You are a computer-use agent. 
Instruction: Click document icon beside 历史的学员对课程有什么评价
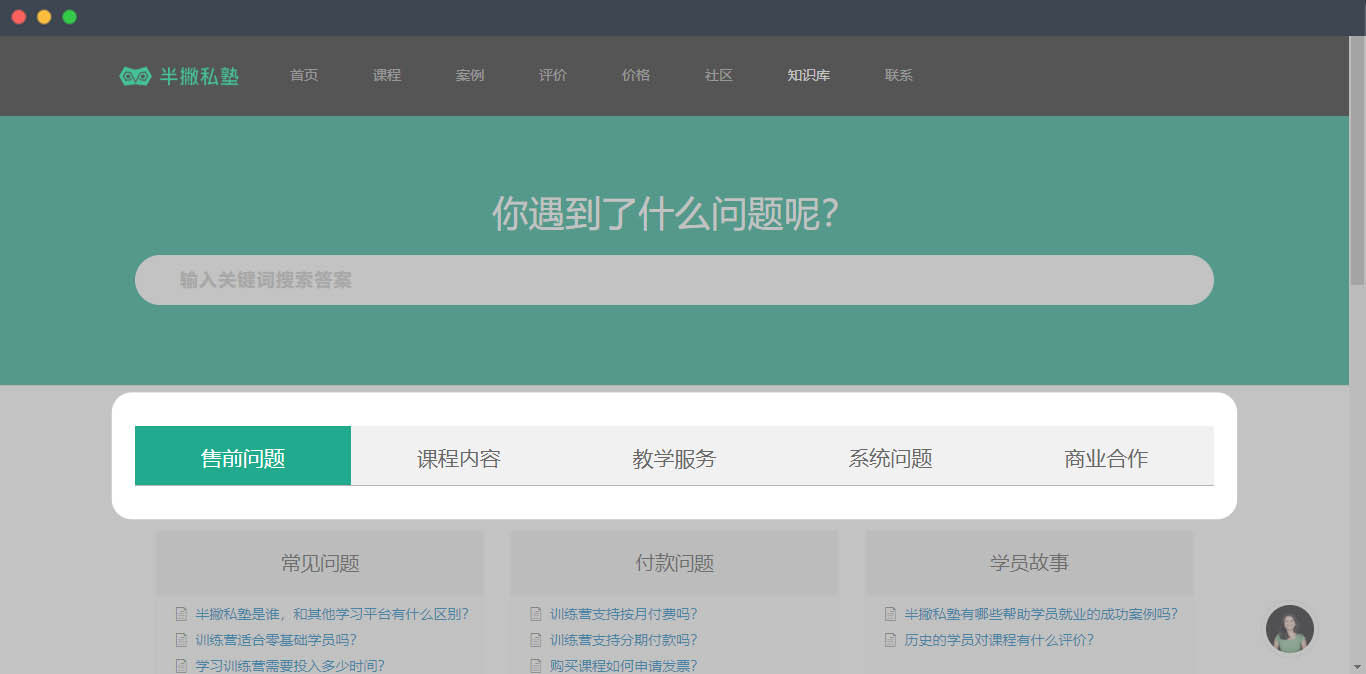coord(891,640)
